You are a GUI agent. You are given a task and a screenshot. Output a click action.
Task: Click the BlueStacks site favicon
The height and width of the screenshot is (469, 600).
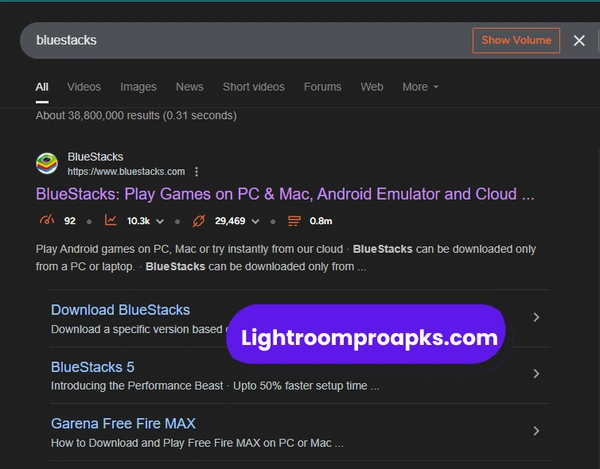tap(47, 163)
